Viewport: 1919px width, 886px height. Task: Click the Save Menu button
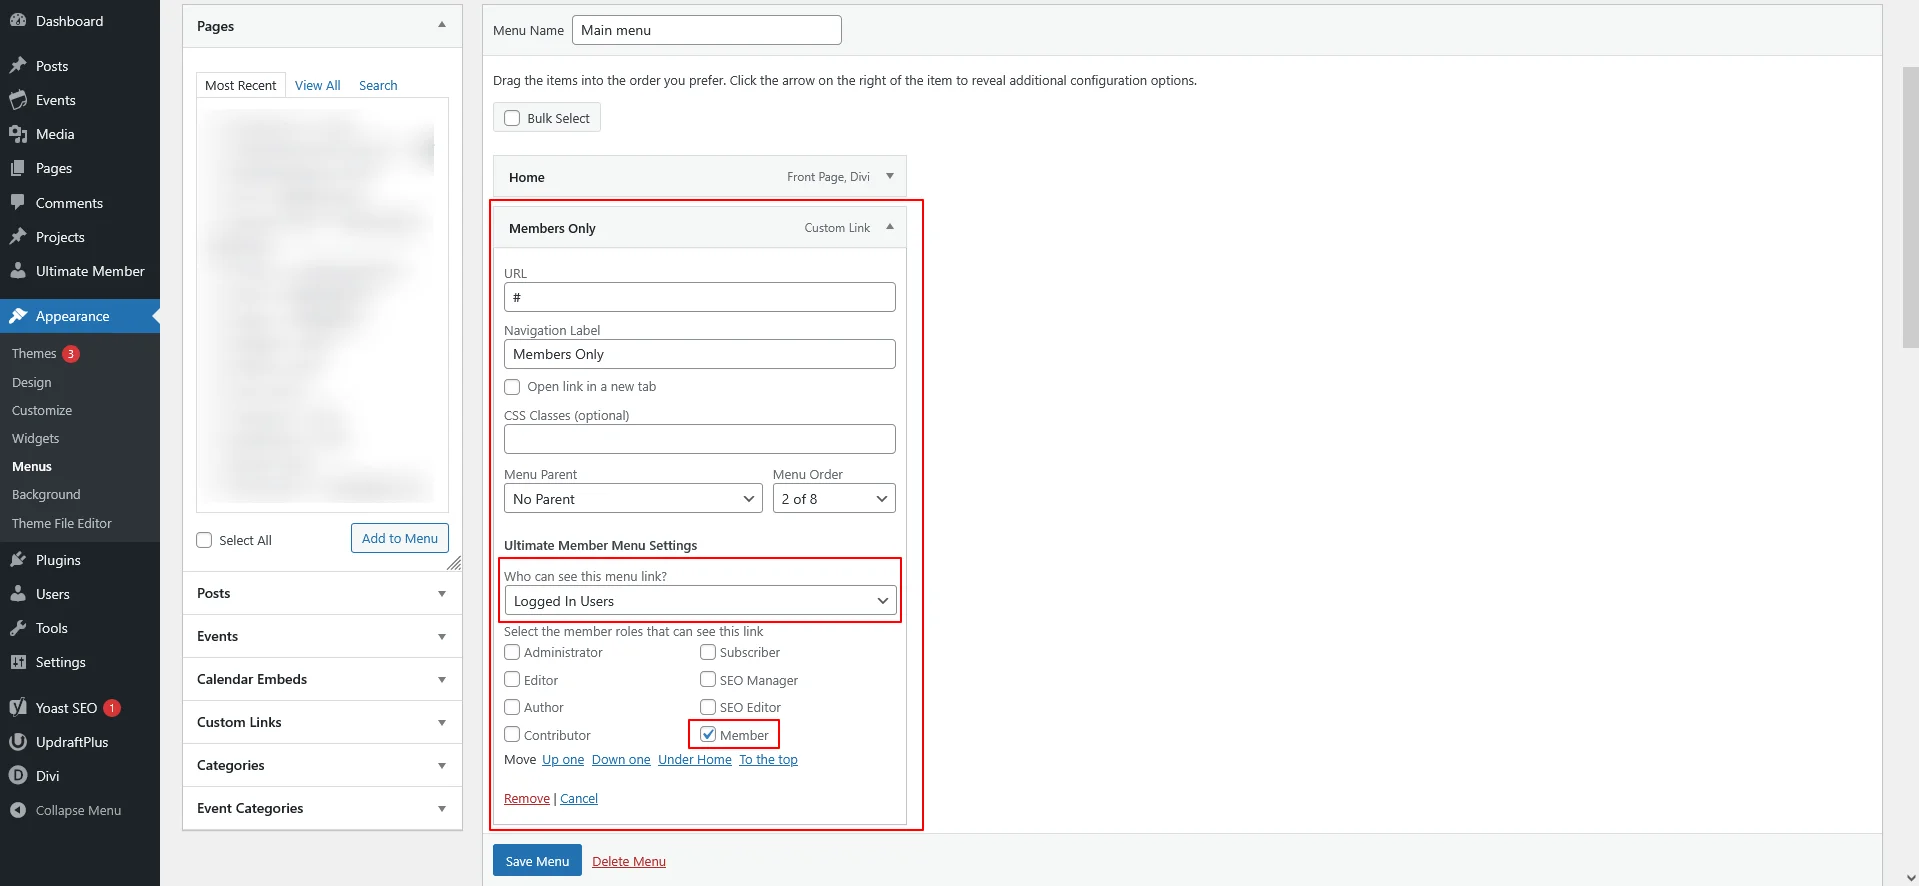coord(537,861)
